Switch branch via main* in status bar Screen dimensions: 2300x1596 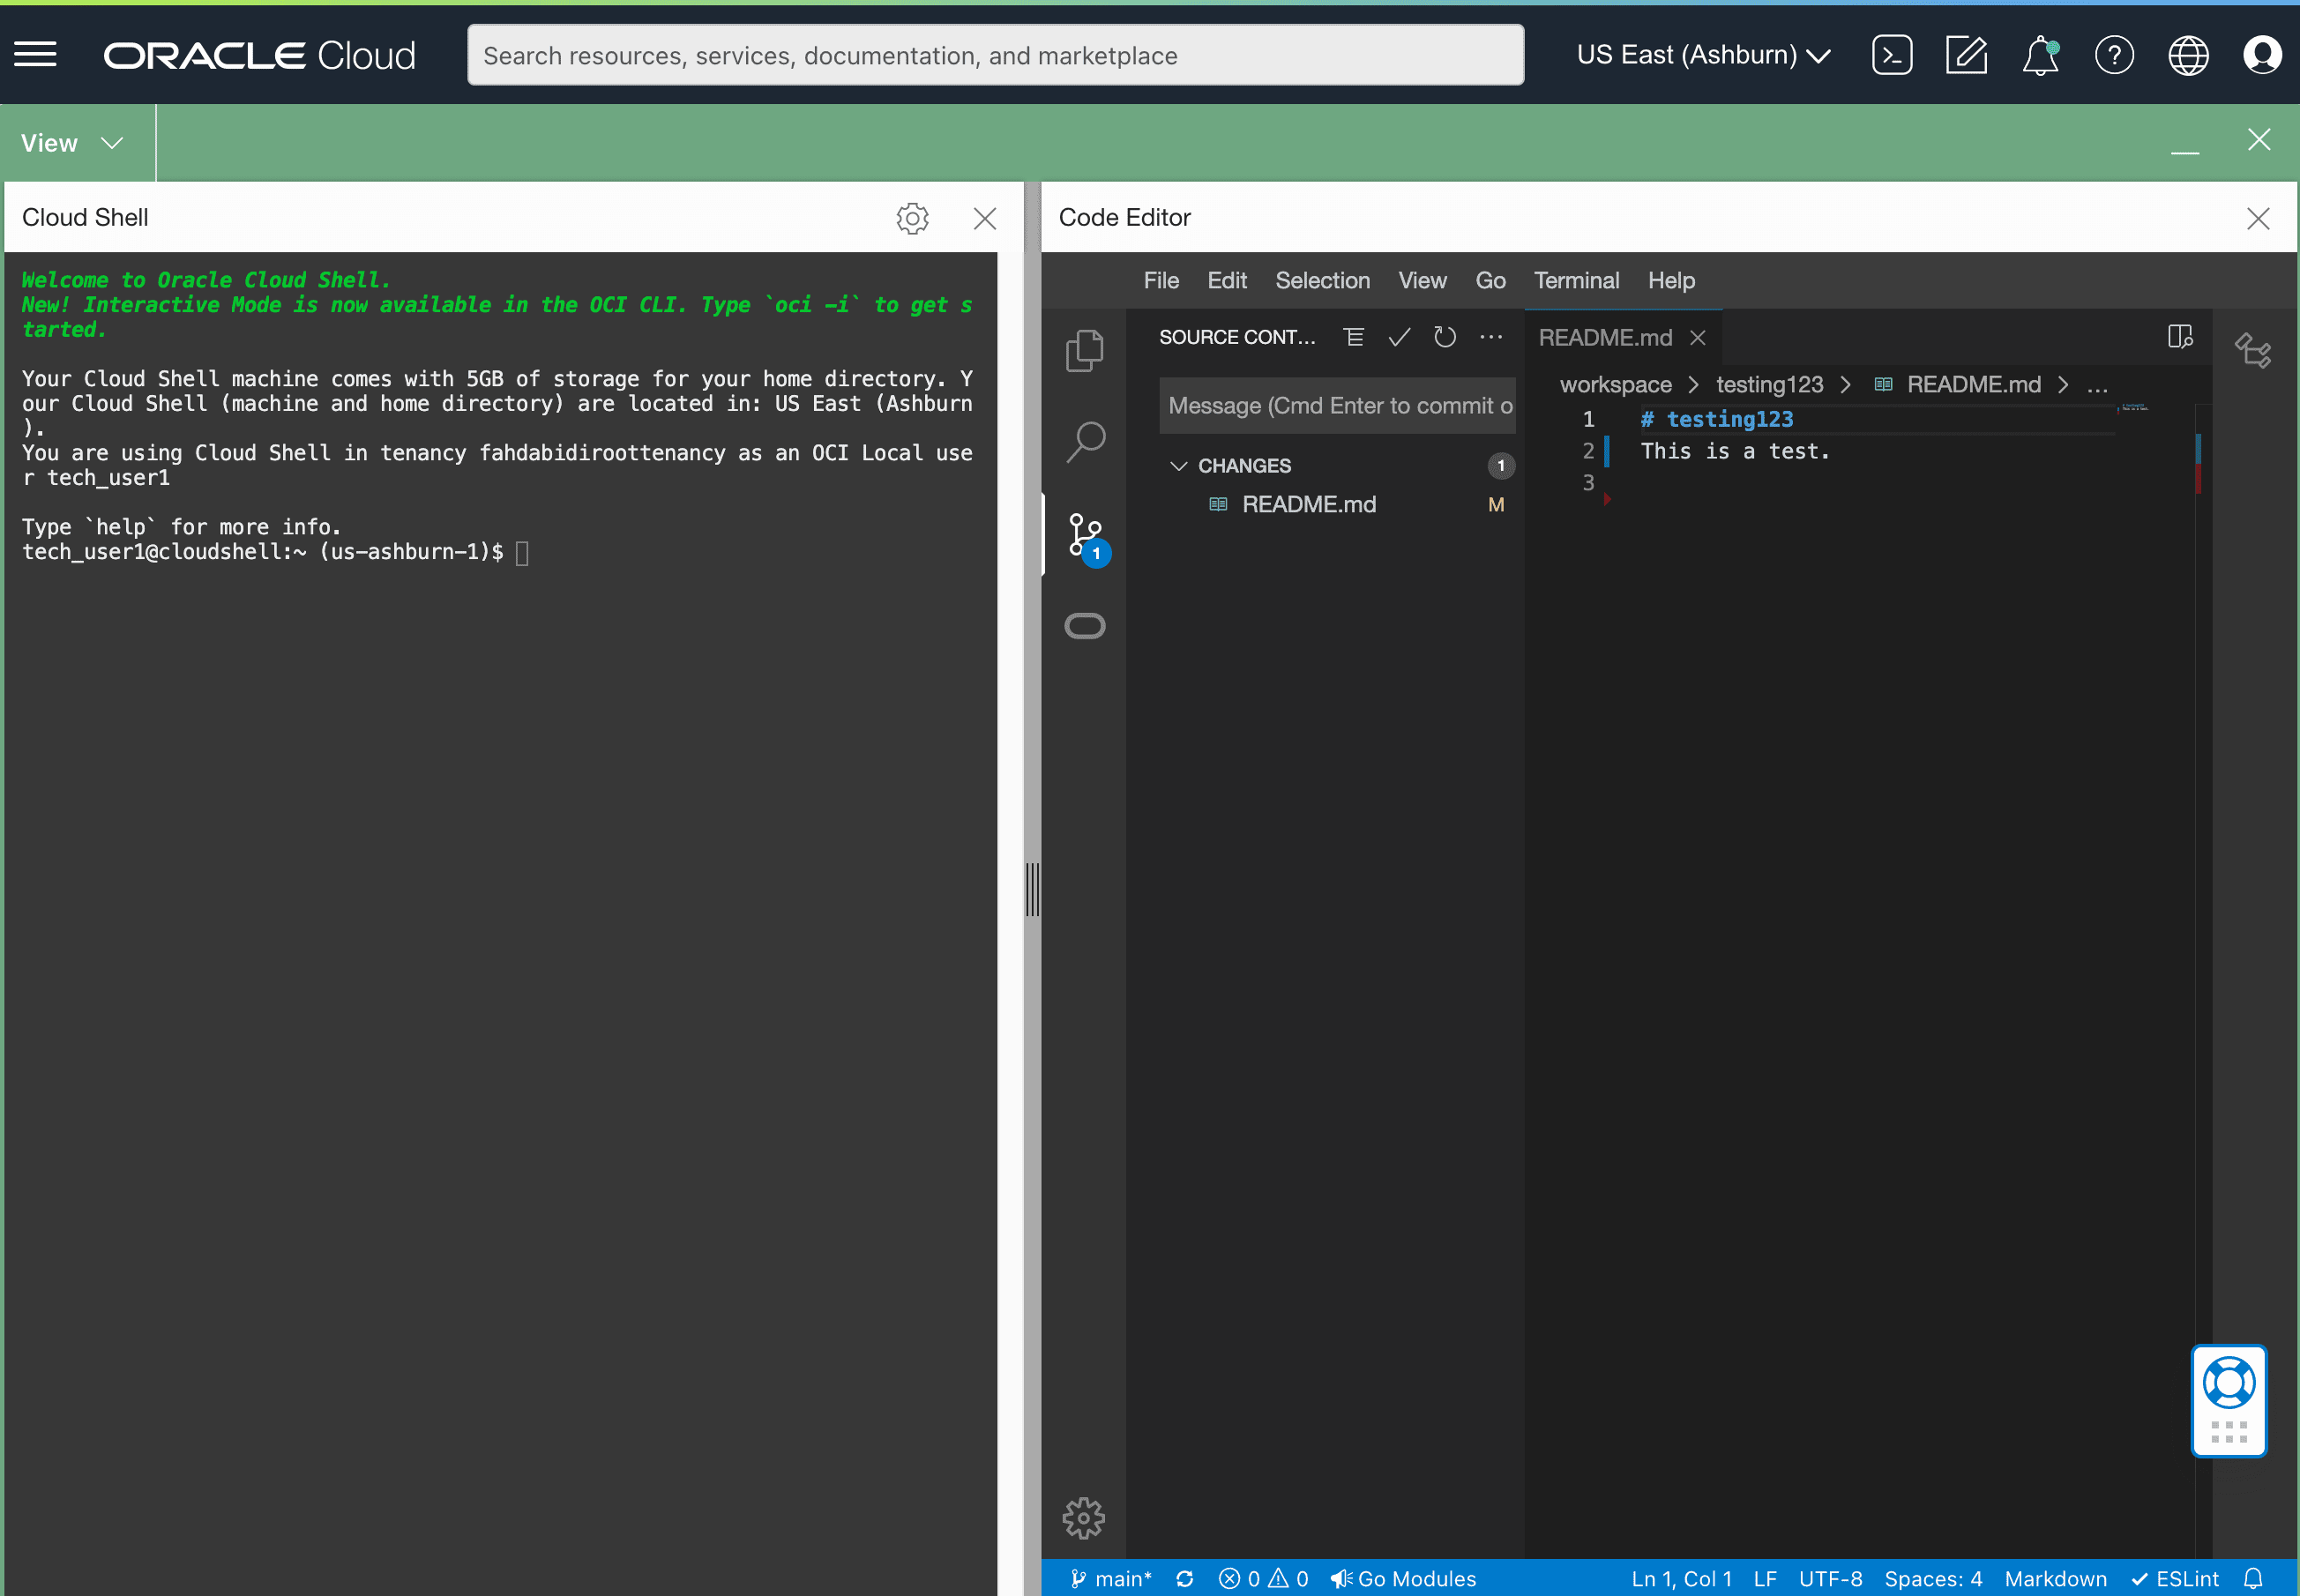click(x=1110, y=1578)
